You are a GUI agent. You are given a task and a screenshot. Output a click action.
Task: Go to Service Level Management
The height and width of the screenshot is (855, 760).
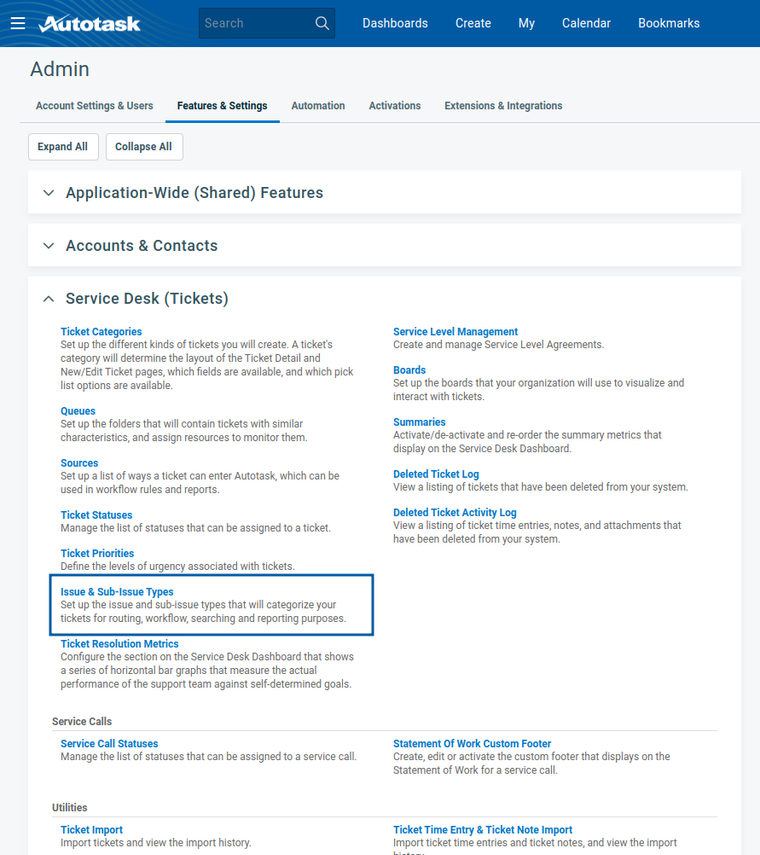[x=455, y=332]
